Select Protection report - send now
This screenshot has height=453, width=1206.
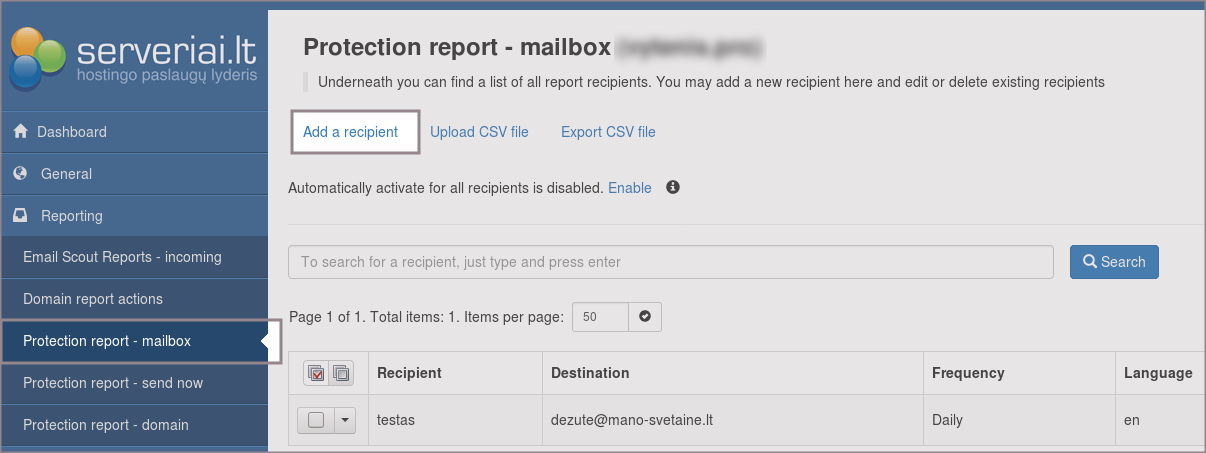pyautogui.click(x=113, y=383)
